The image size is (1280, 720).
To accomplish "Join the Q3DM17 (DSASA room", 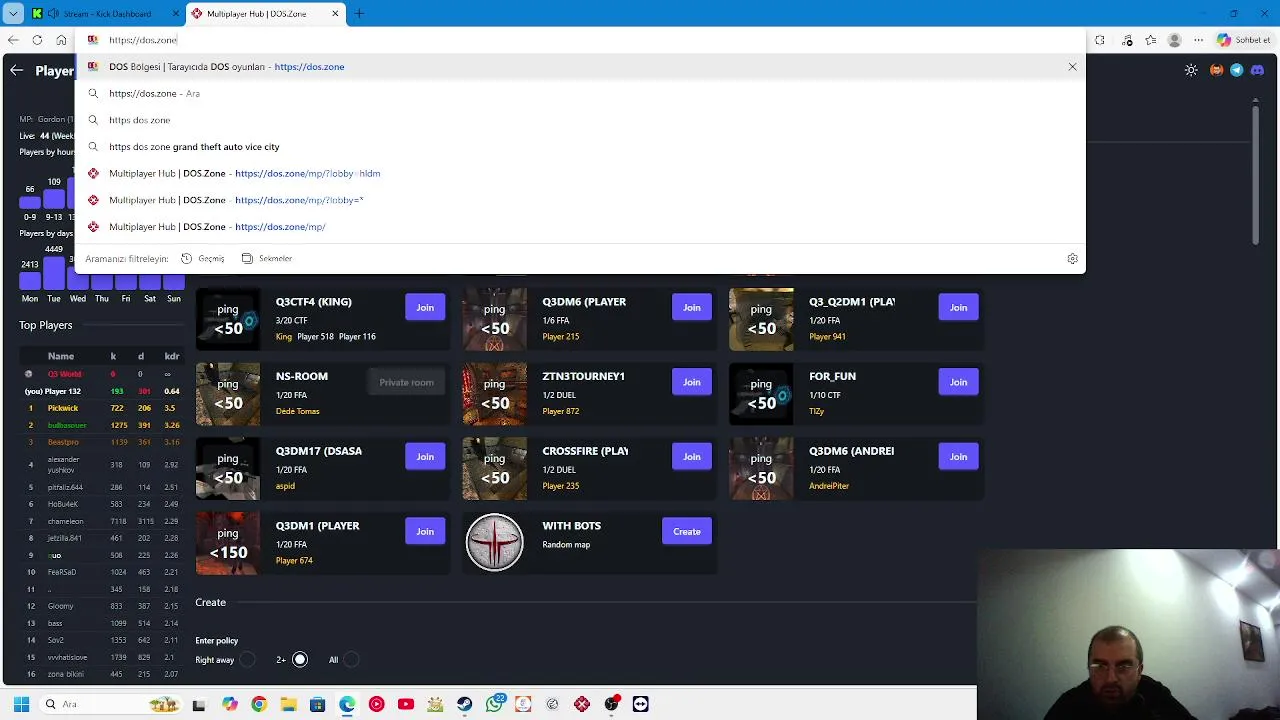I will click(425, 457).
